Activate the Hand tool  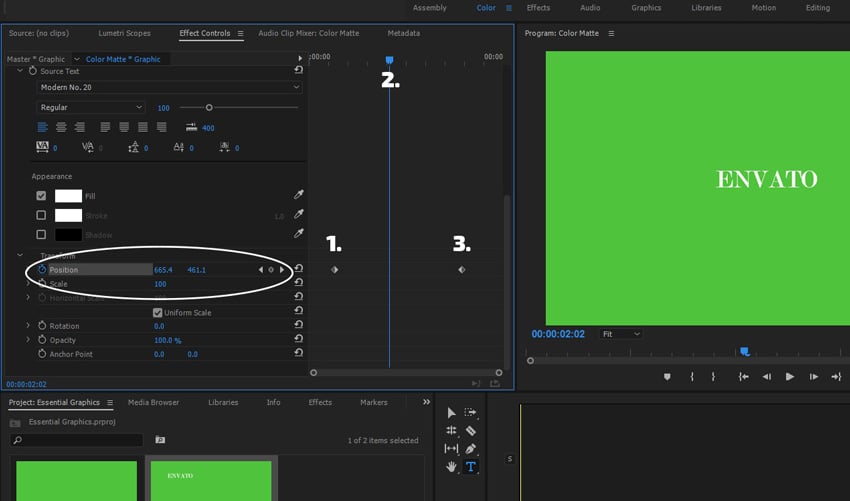(451, 466)
